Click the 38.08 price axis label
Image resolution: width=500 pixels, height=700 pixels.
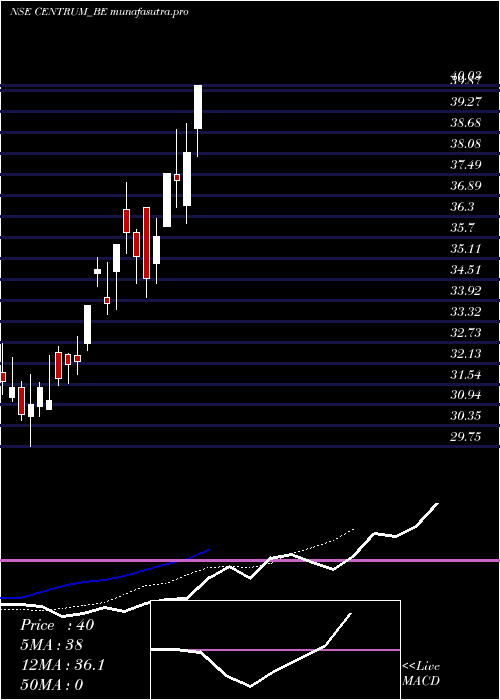(x=466, y=144)
